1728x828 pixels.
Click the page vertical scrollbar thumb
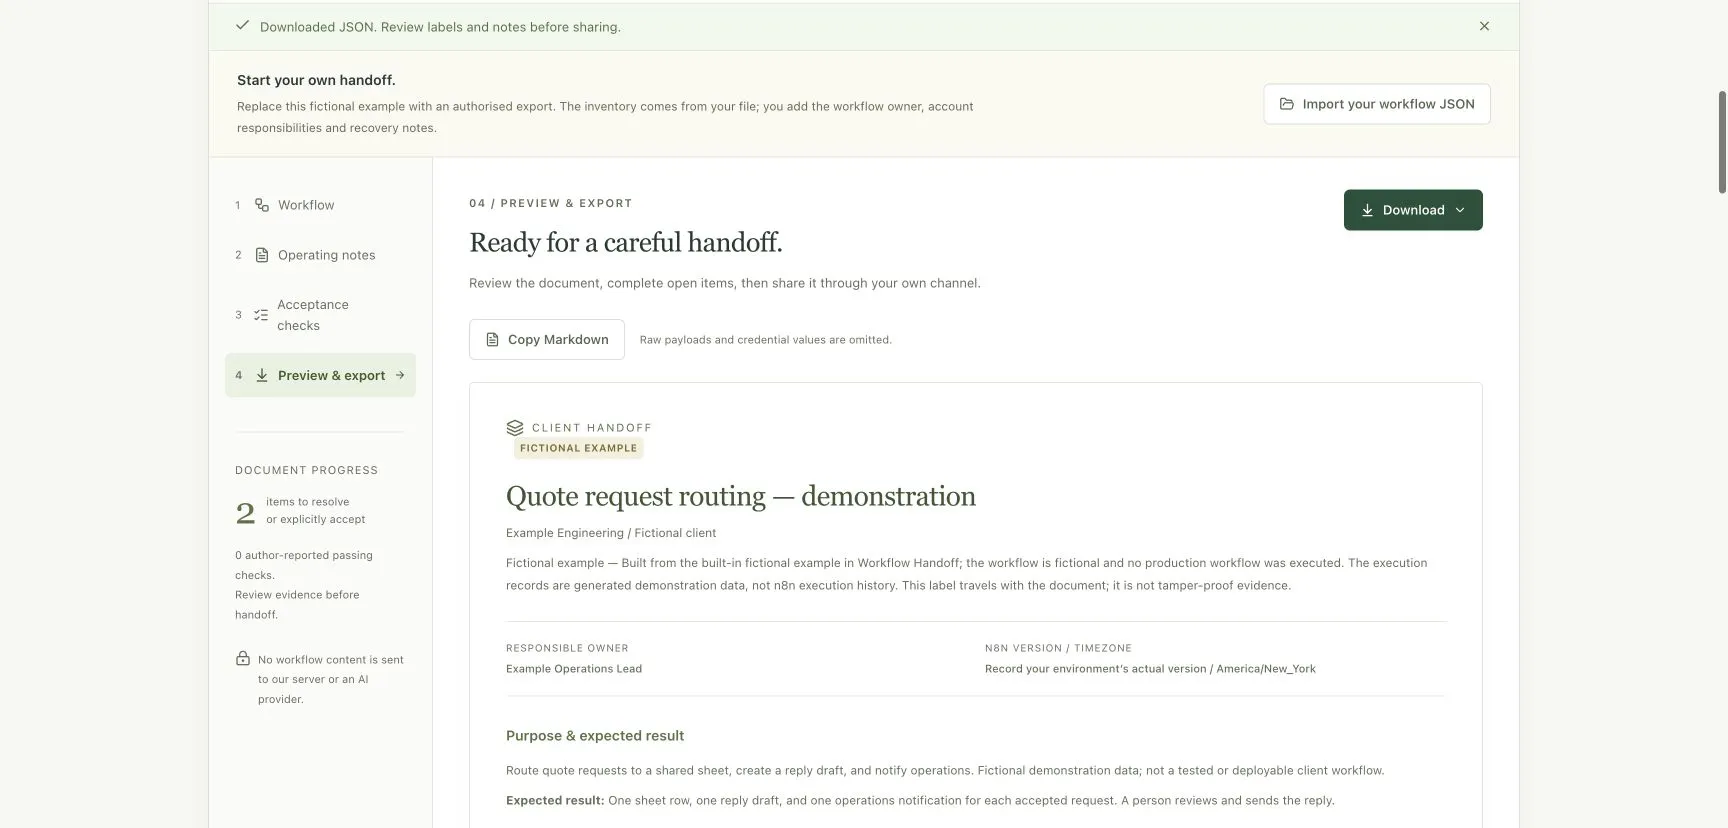click(x=1722, y=142)
